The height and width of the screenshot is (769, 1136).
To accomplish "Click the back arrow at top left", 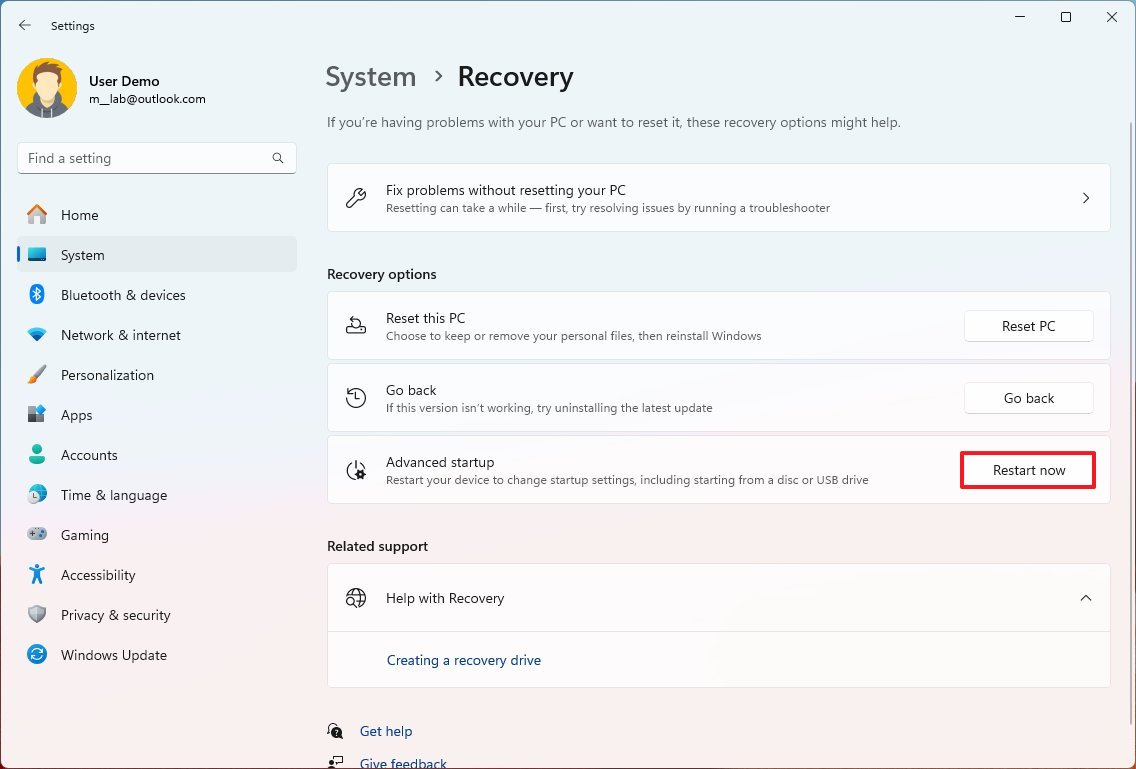I will point(24,25).
